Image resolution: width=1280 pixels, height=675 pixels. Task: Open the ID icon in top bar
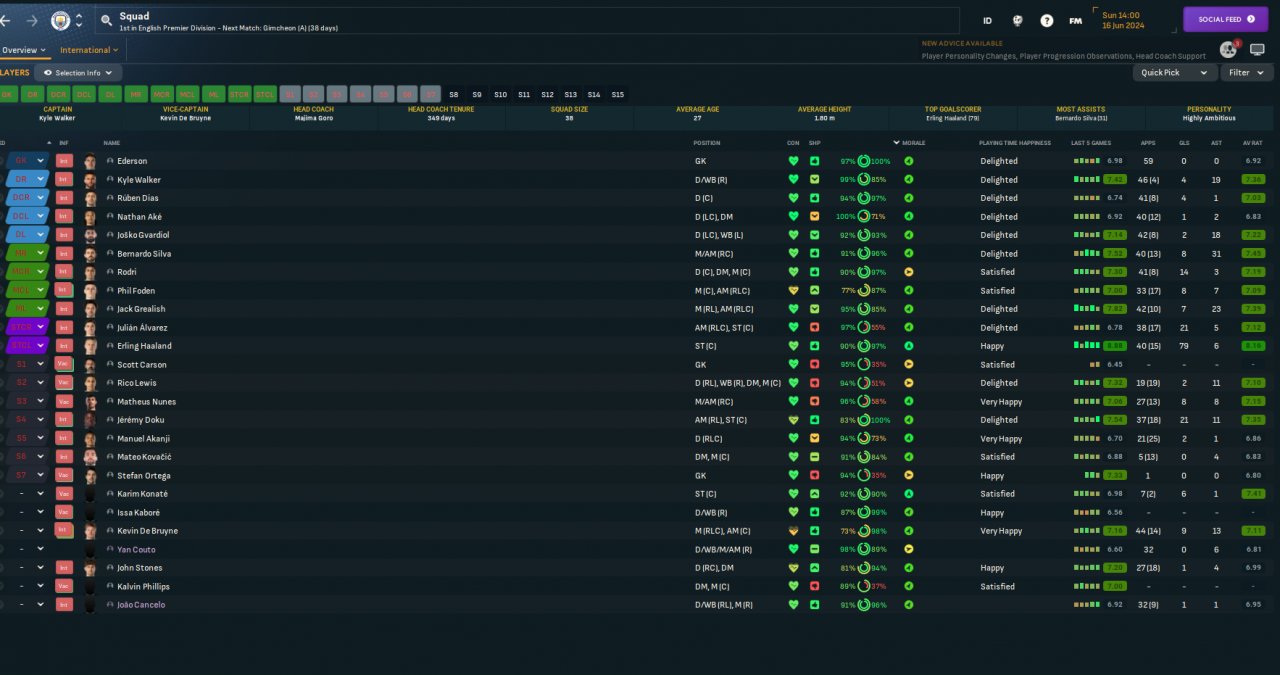tap(988, 20)
